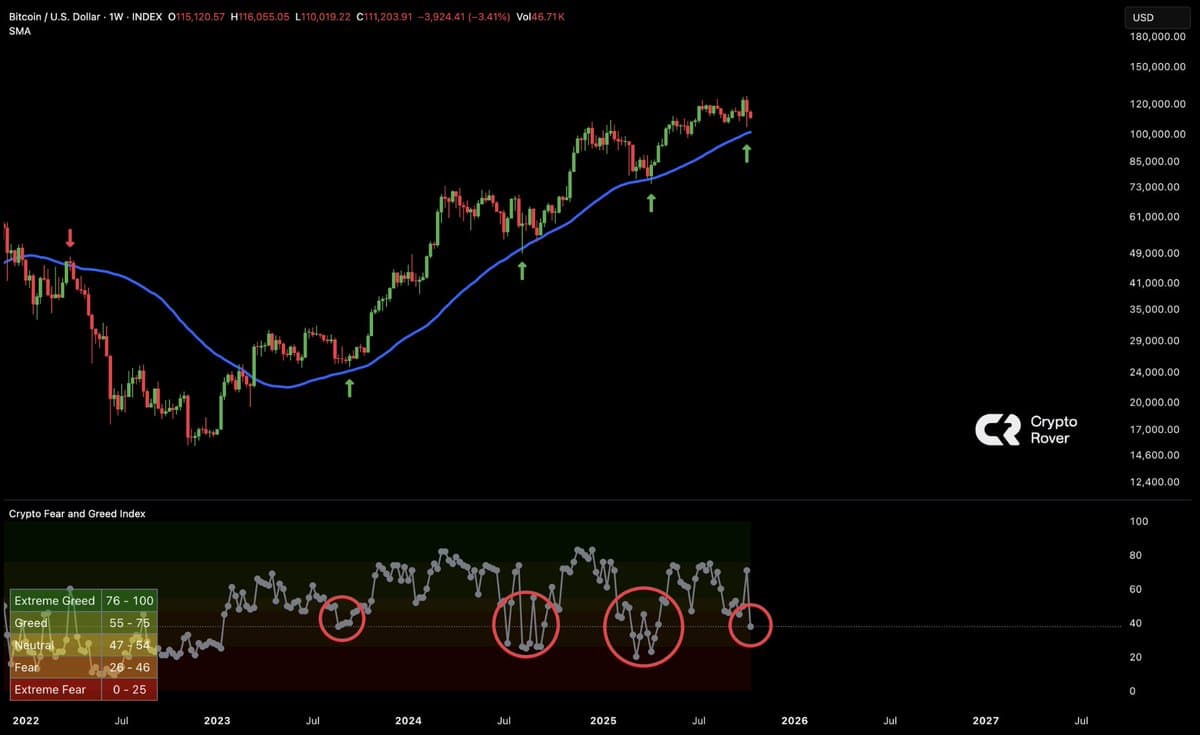Image resolution: width=1200 pixels, height=735 pixels.
Task: Click the green up-arrow near the 2023 bottom
Action: [x=350, y=386]
